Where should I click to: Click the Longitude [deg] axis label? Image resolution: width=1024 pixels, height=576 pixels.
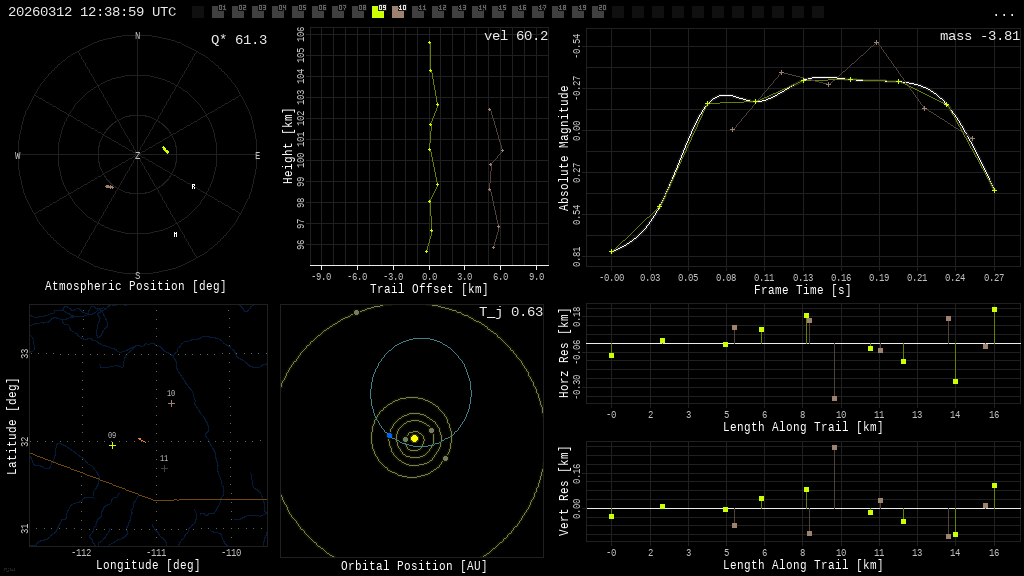148,565
